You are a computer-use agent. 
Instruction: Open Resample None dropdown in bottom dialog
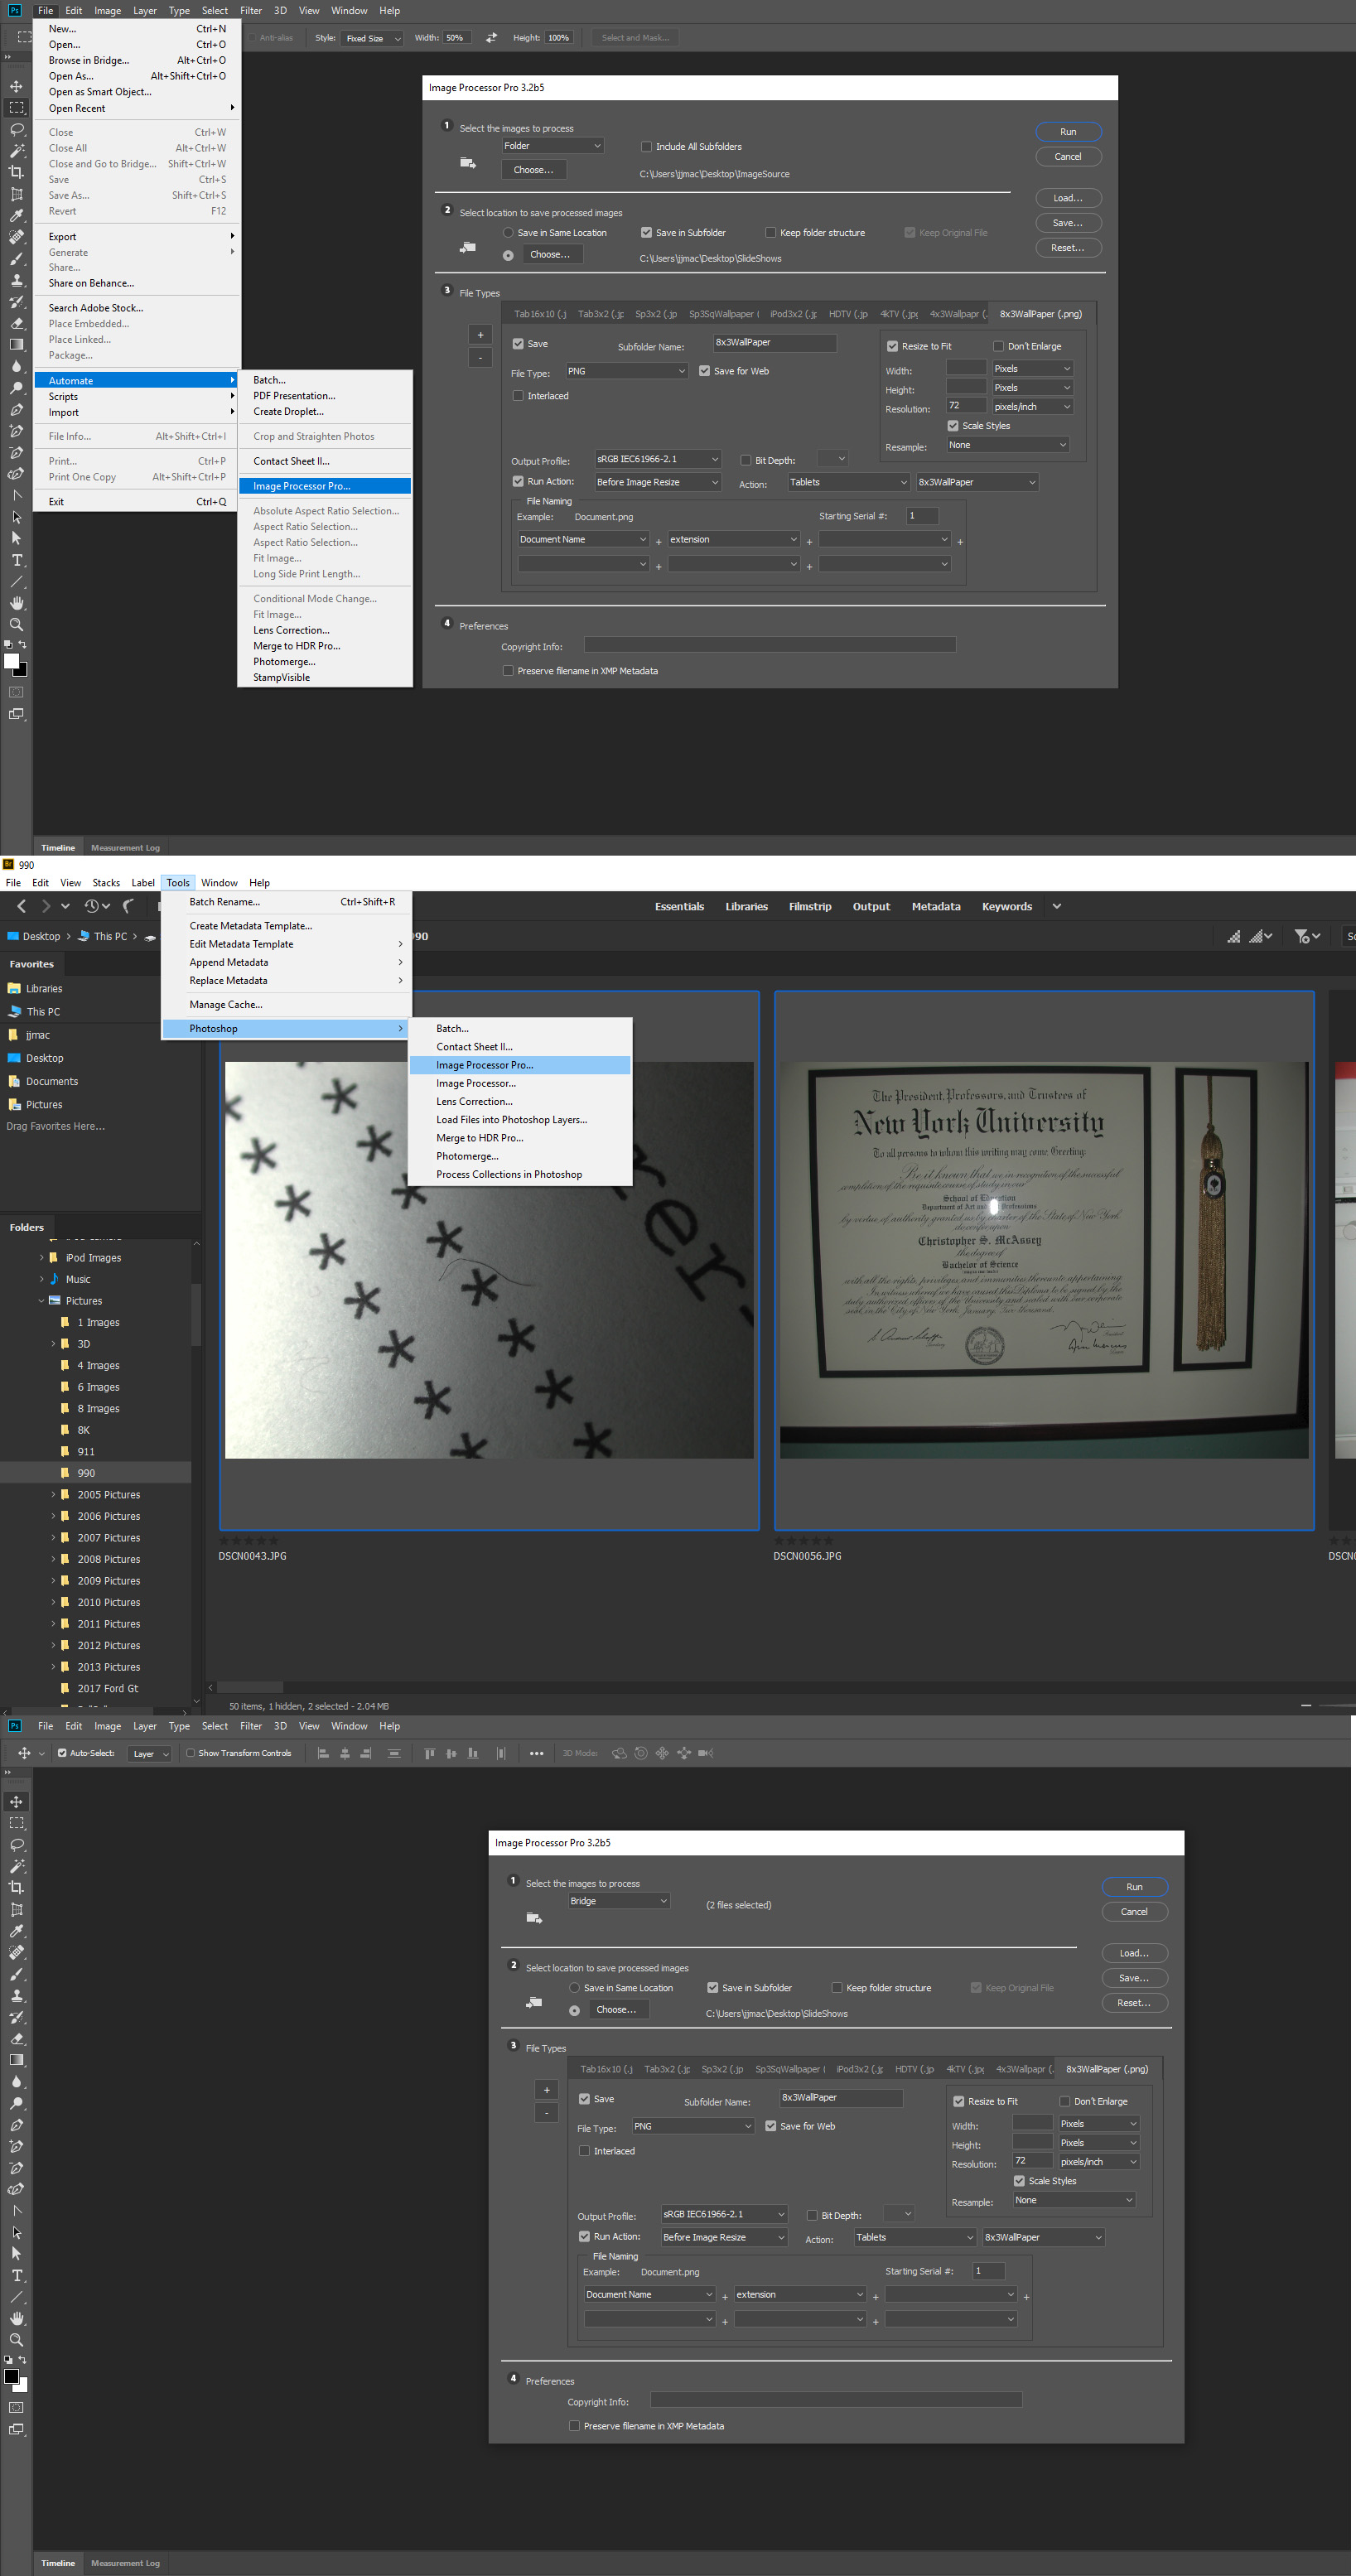pyautogui.click(x=1074, y=2200)
